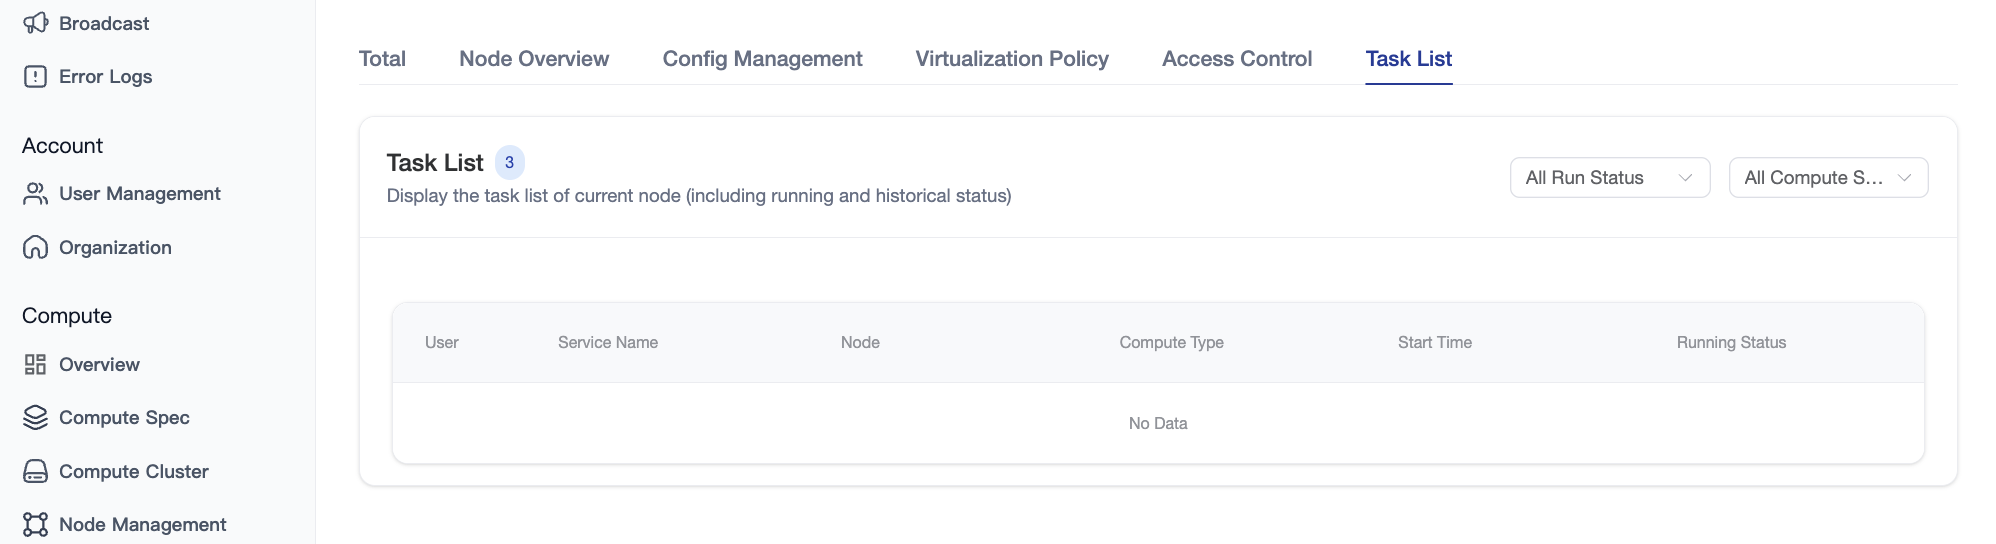Click the Error Logs alert icon
This screenshot has width=1996, height=544.
(35, 77)
